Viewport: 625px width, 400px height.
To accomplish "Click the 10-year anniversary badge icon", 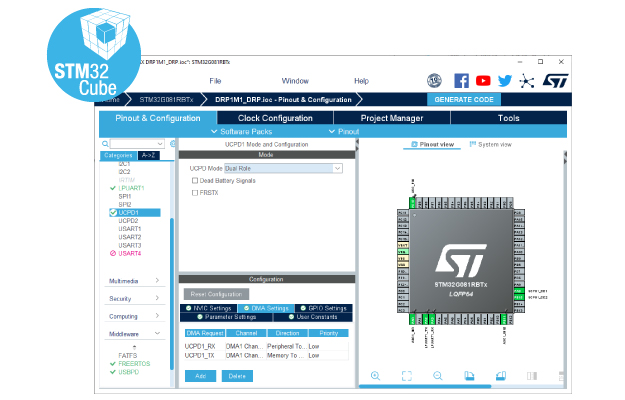I will coord(434,81).
